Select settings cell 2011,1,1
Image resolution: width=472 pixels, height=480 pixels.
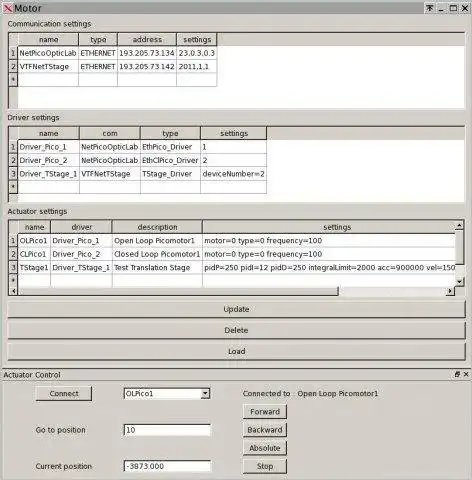(x=197, y=67)
